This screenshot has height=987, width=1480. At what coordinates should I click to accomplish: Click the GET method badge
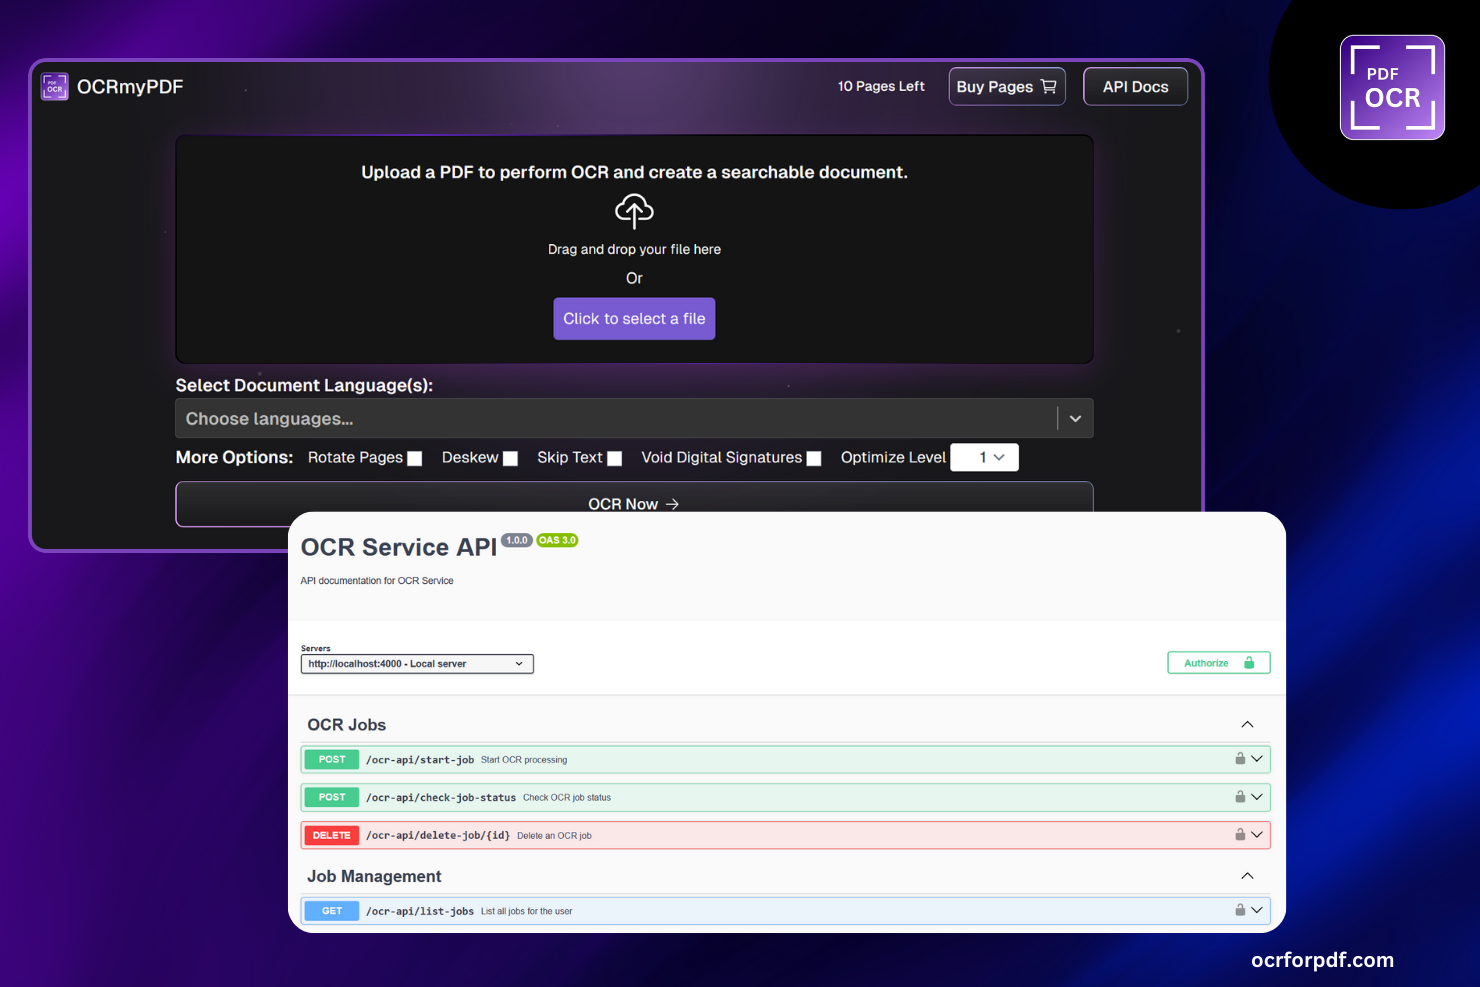tap(332, 911)
